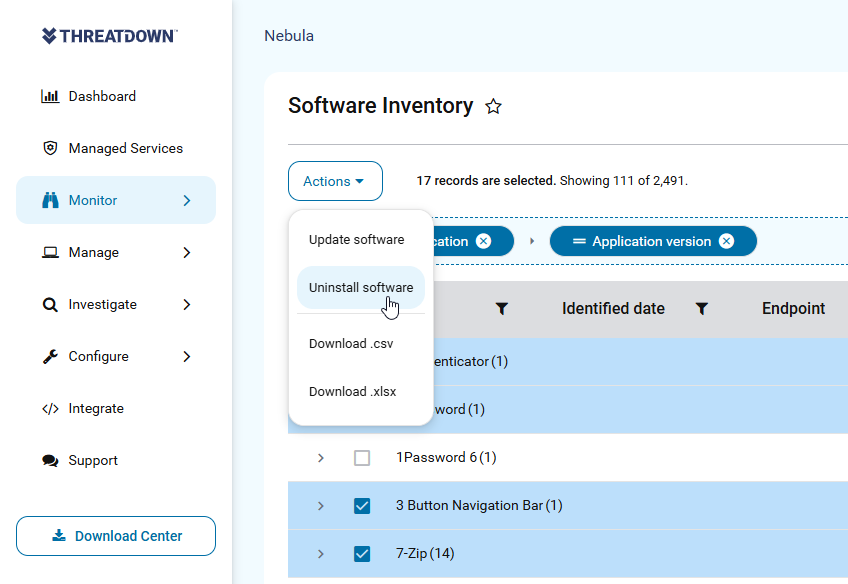Open the Support section

92,461
